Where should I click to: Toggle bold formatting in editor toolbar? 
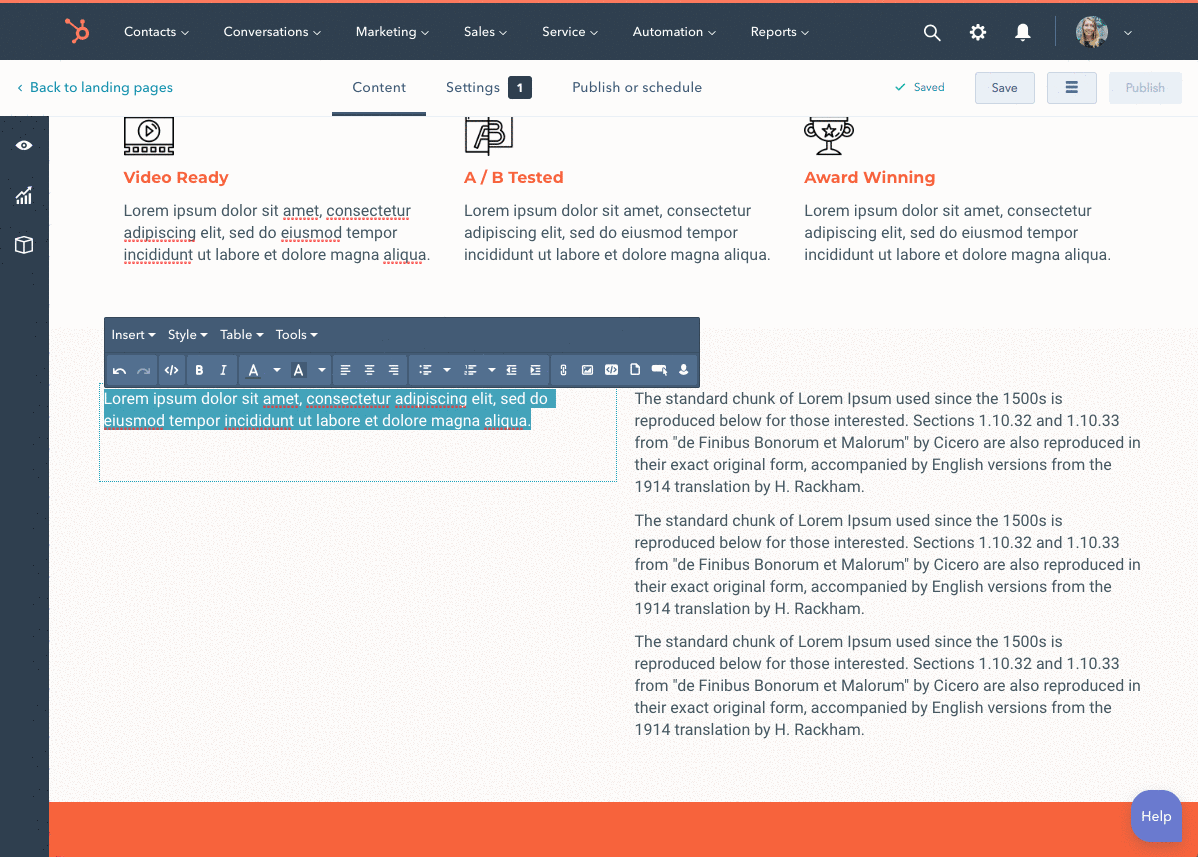199,370
